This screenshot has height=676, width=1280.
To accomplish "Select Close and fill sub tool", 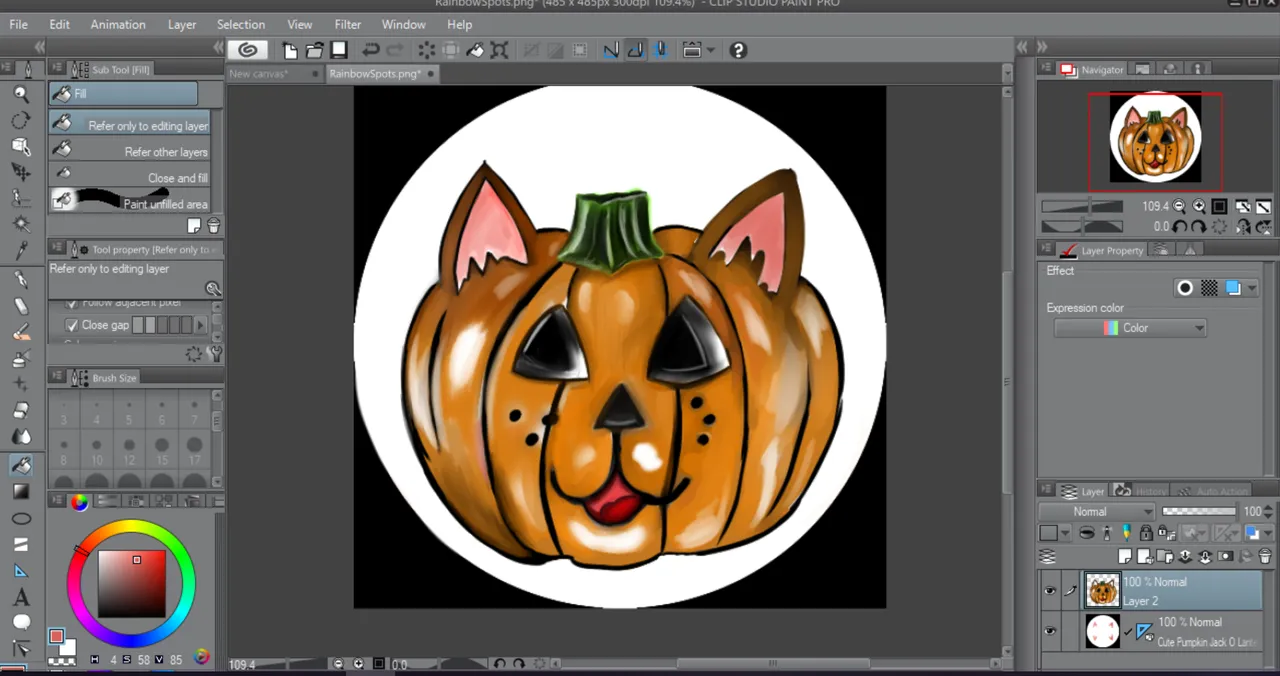I will (x=130, y=178).
